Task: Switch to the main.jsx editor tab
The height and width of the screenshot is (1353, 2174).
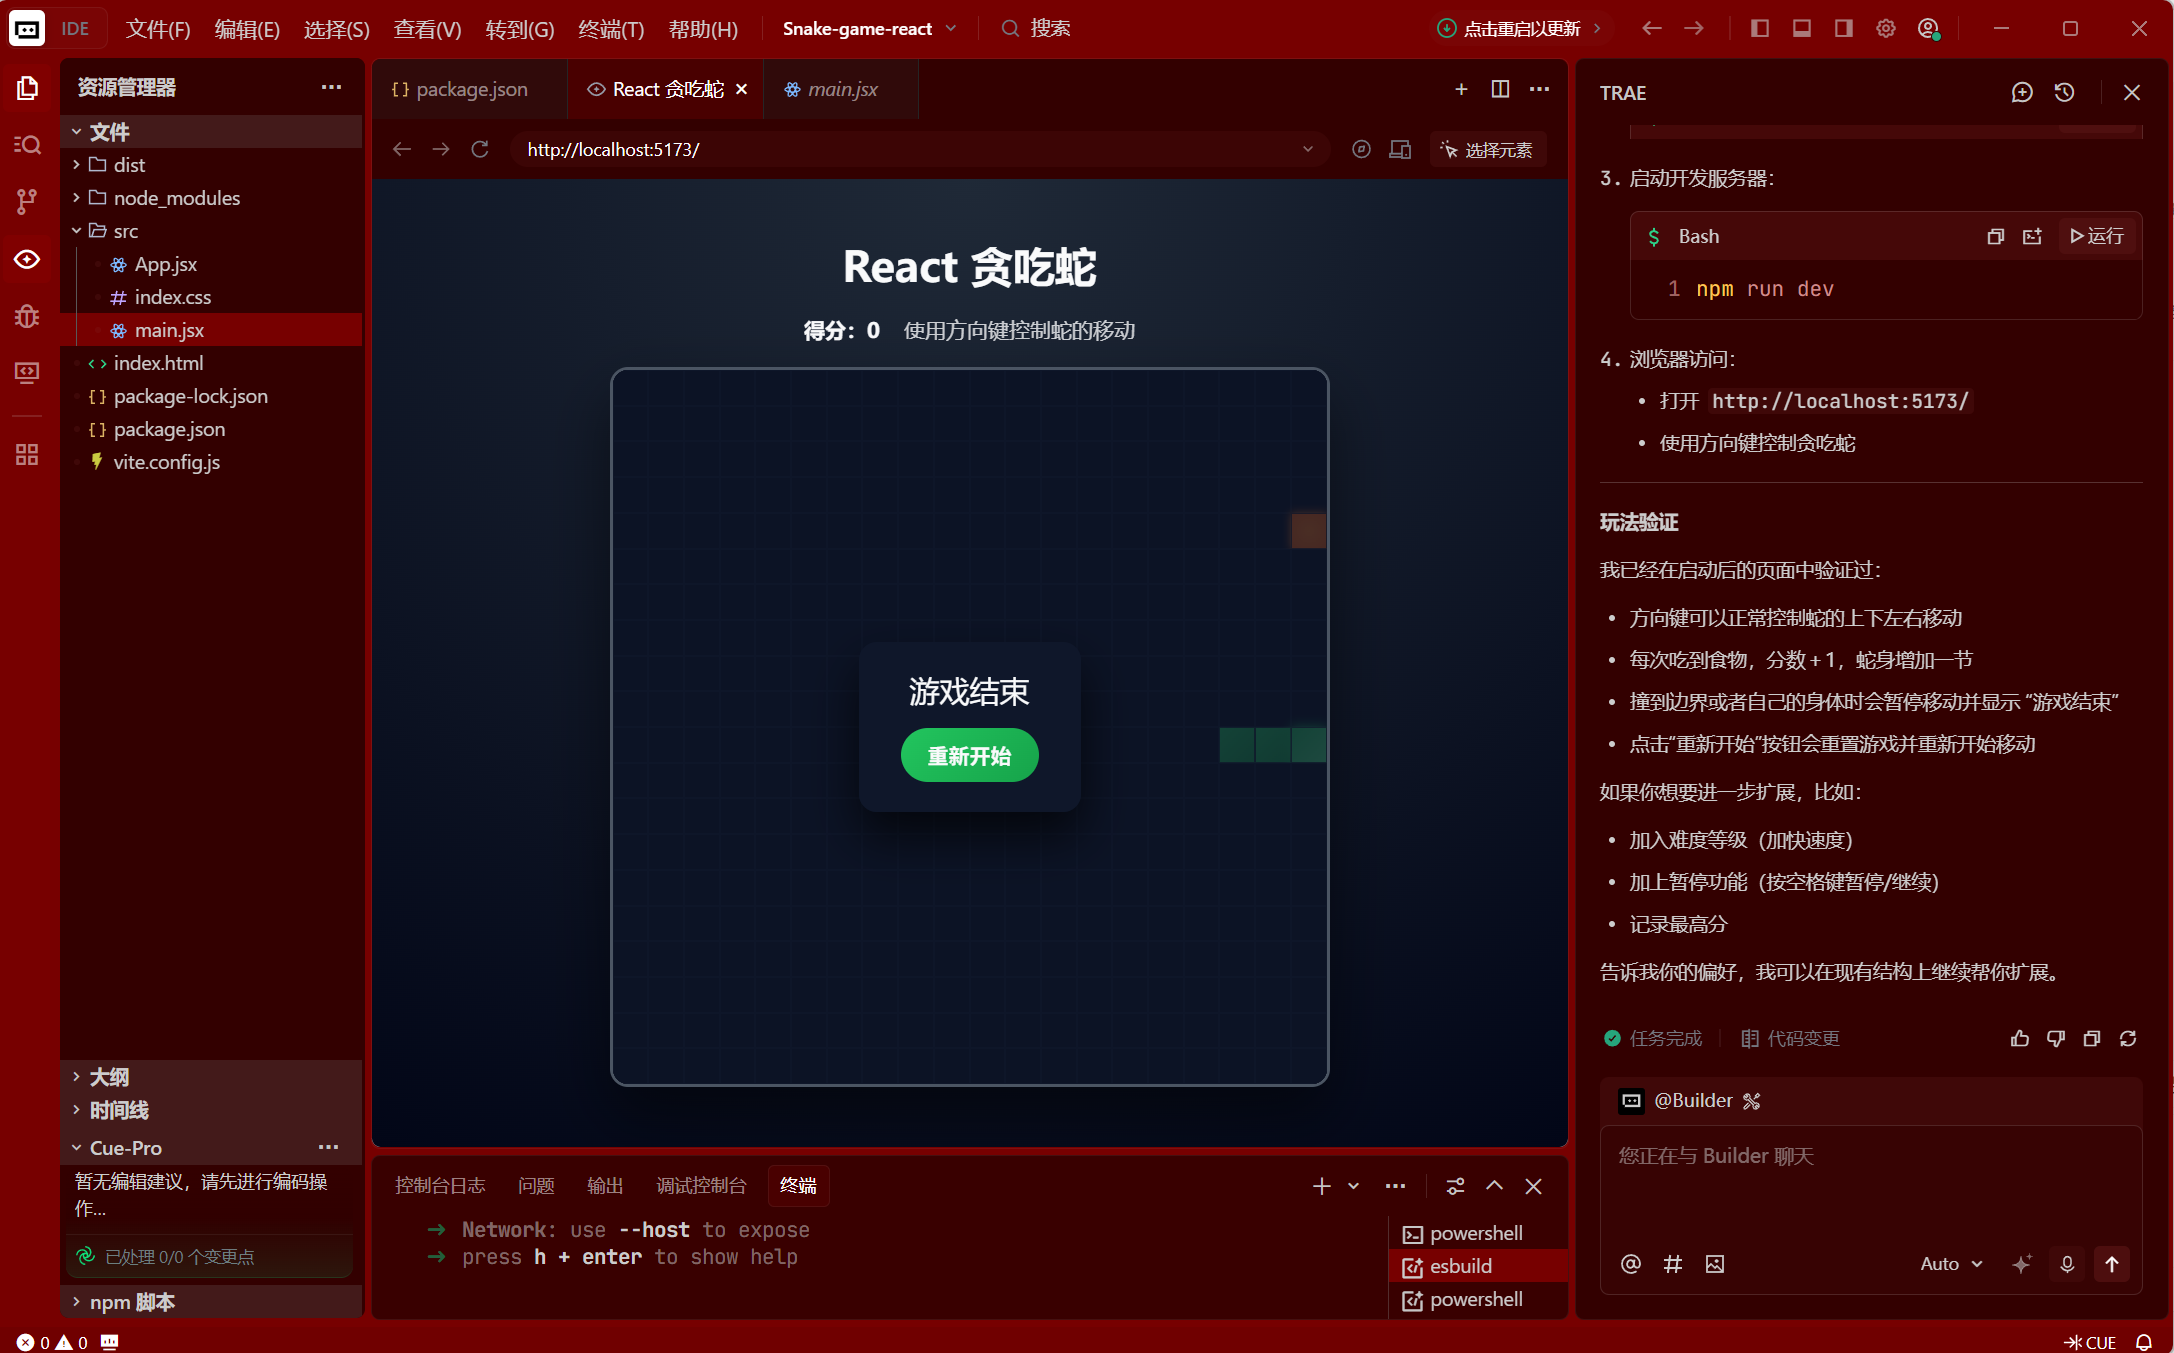Action: click(x=841, y=89)
